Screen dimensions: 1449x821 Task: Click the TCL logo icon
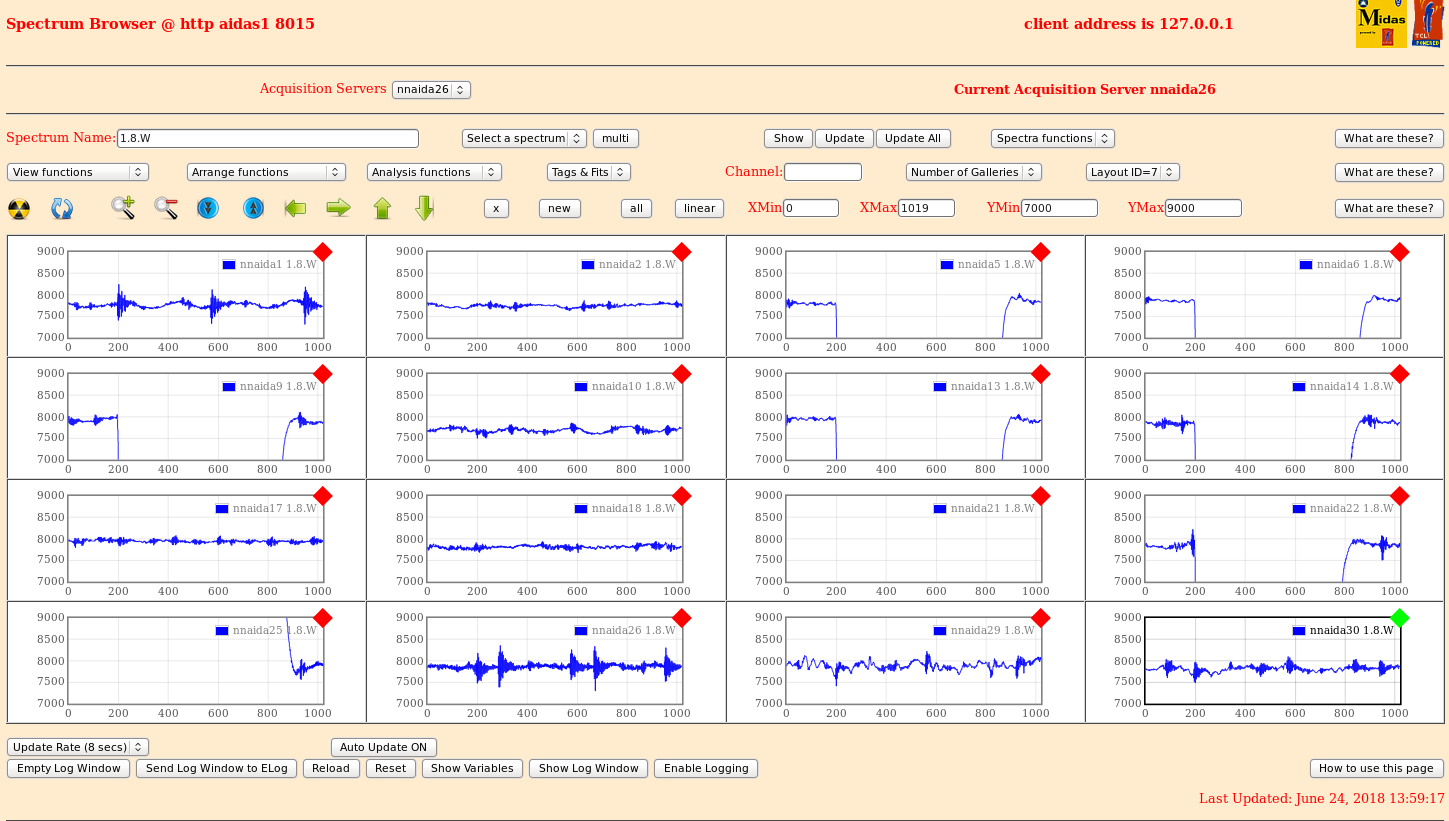point(1427,24)
